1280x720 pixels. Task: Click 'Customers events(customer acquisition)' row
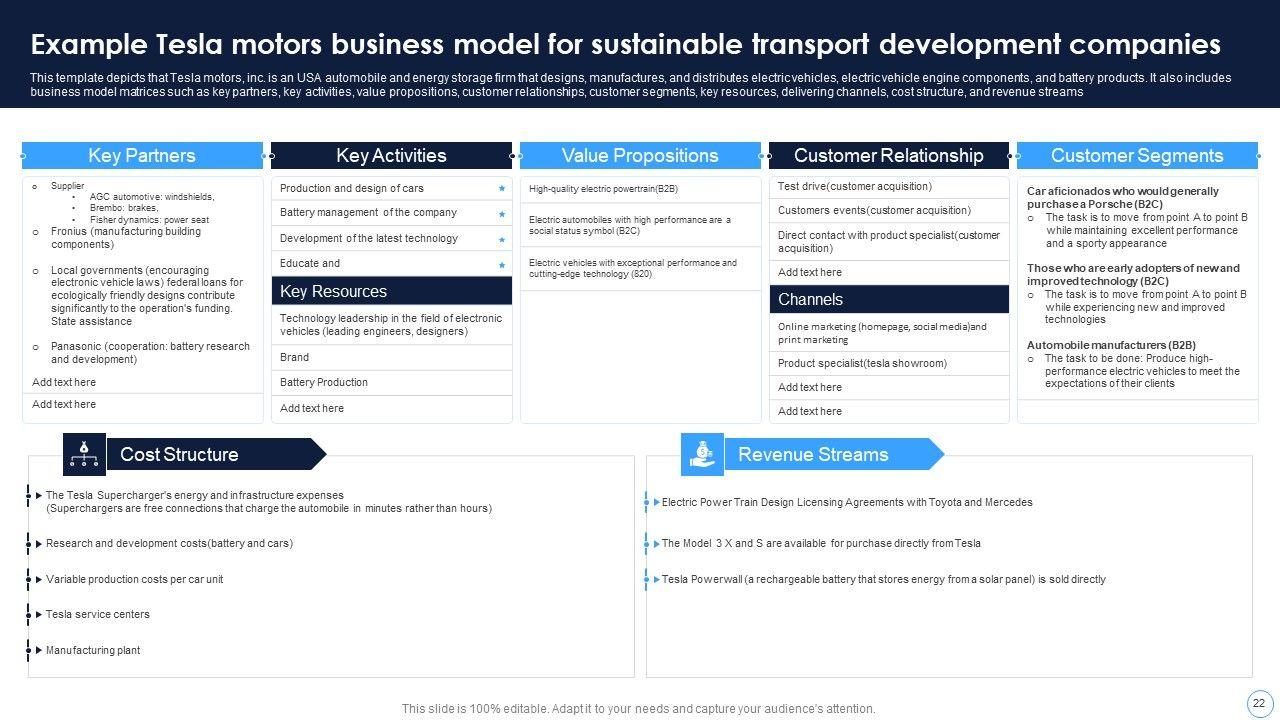[889, 210]
